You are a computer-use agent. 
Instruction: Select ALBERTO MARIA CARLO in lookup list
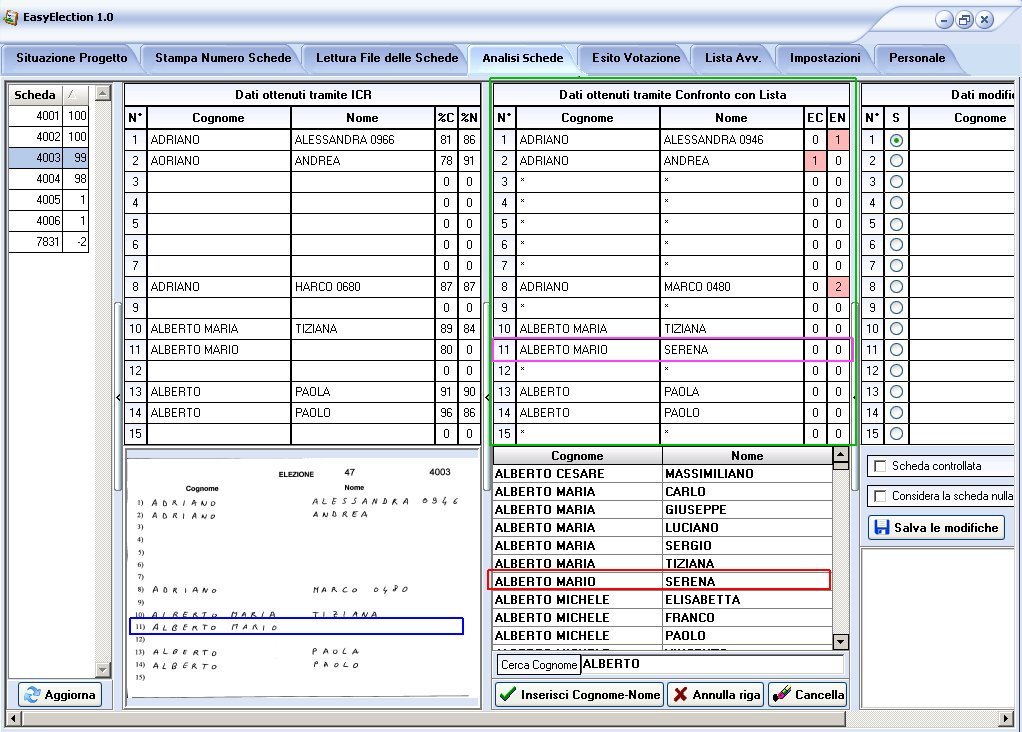pyautogui.click(x=663, y=491)
